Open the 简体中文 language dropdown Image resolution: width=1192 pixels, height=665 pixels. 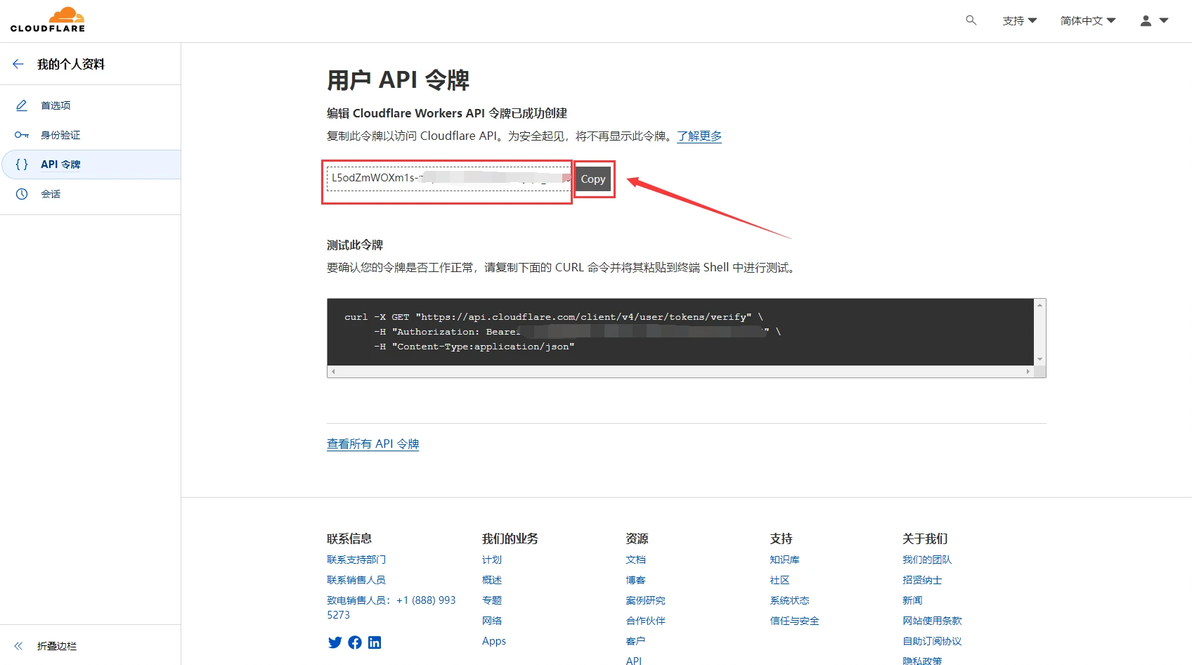point(1088,21)
